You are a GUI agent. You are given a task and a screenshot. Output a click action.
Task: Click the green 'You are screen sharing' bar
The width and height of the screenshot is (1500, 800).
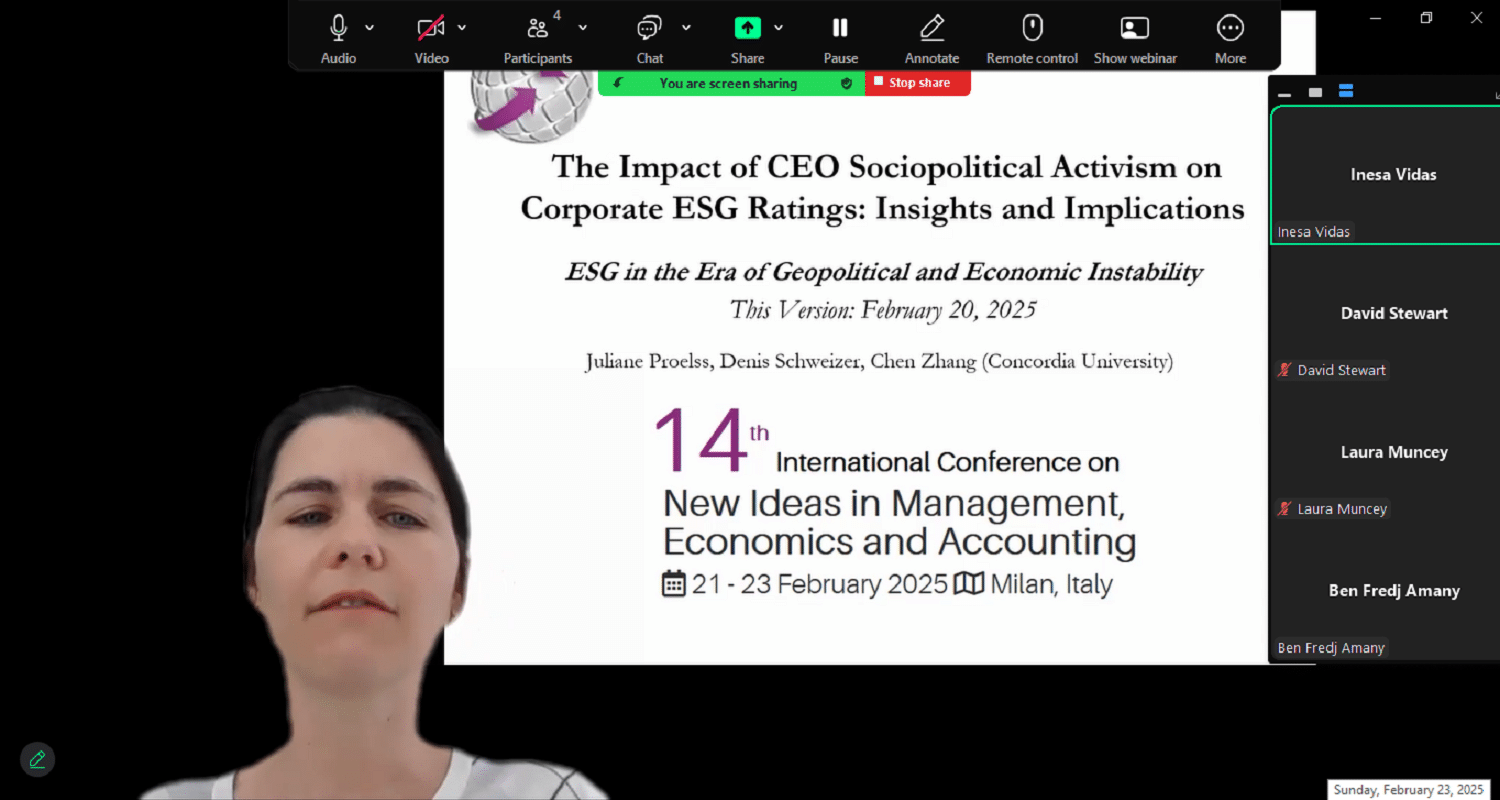tap(728, 84)
